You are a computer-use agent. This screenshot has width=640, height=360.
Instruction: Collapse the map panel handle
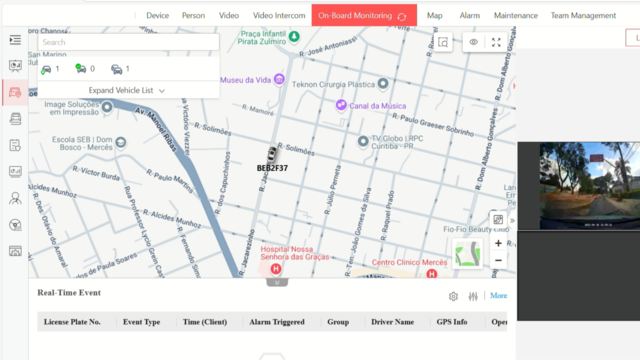[277, 282]
